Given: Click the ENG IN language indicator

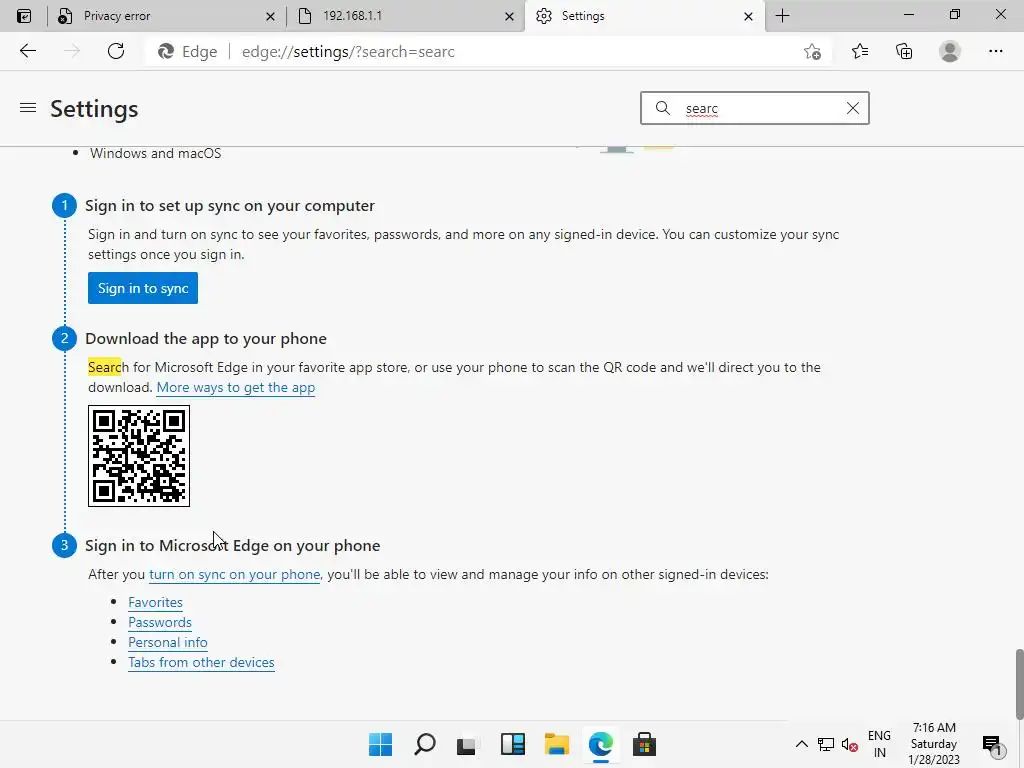Looking at the screenshot, I should 879,744.
